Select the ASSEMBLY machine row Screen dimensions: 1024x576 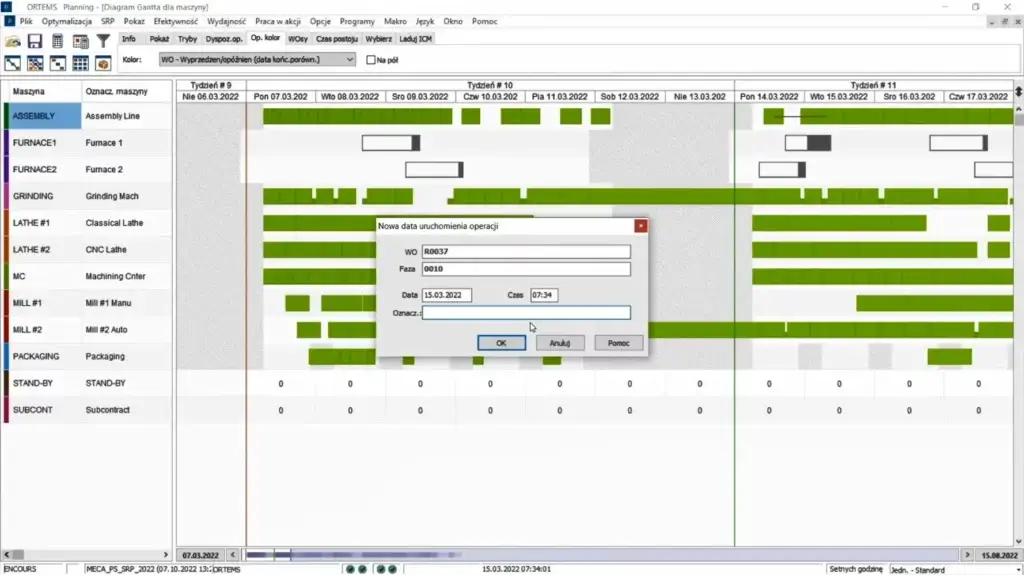45,116
